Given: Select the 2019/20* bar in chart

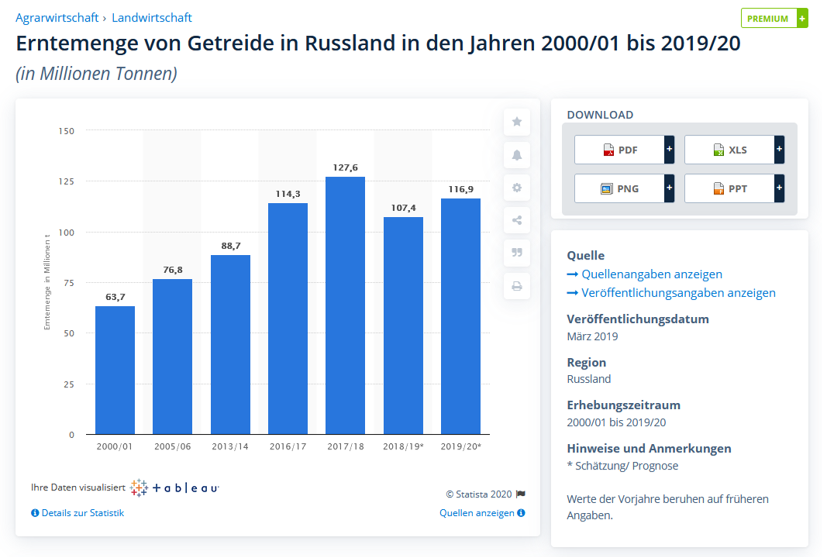Looking at the screenshot, I should (x=461, y=316).
